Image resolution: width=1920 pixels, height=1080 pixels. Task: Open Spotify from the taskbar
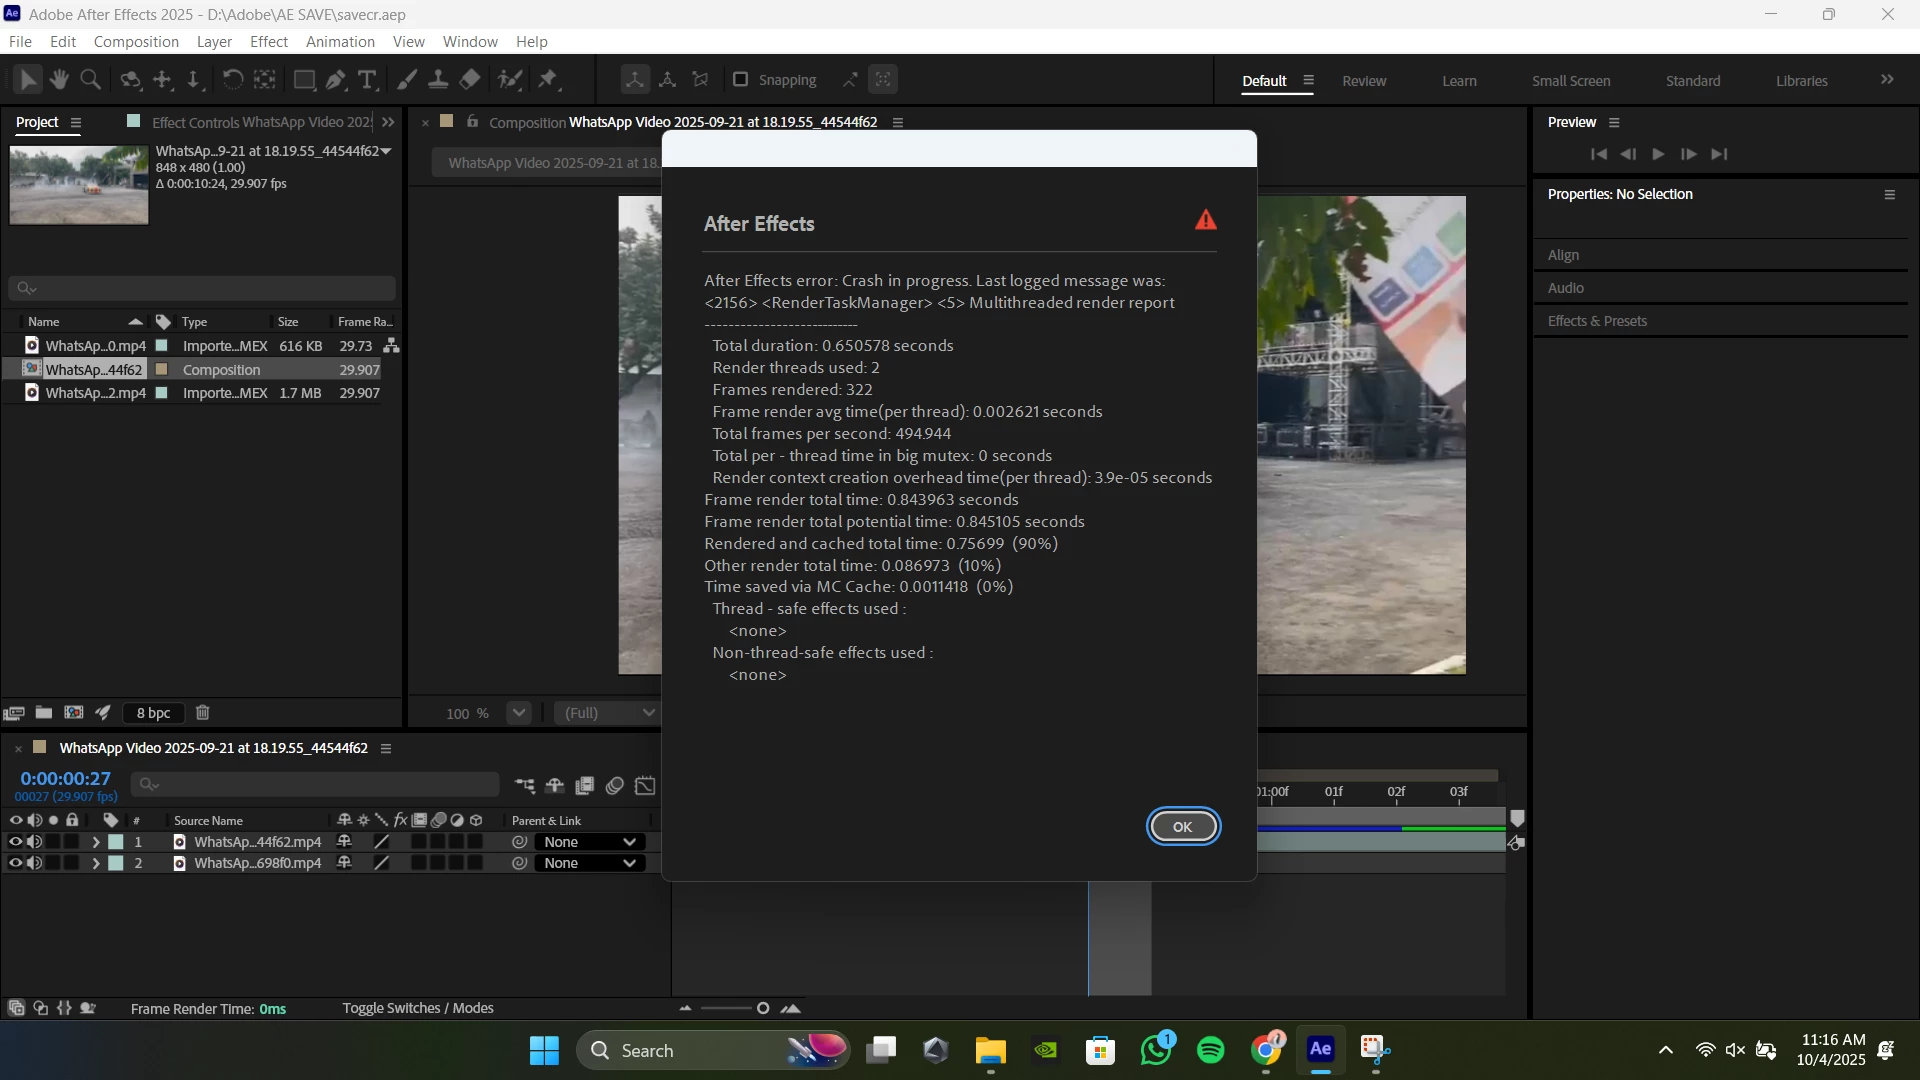[x=1210, y=1050]
